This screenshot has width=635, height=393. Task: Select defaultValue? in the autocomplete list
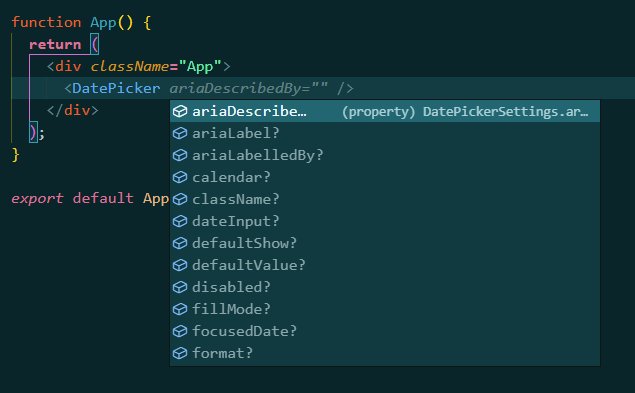[x=385, y=265]
